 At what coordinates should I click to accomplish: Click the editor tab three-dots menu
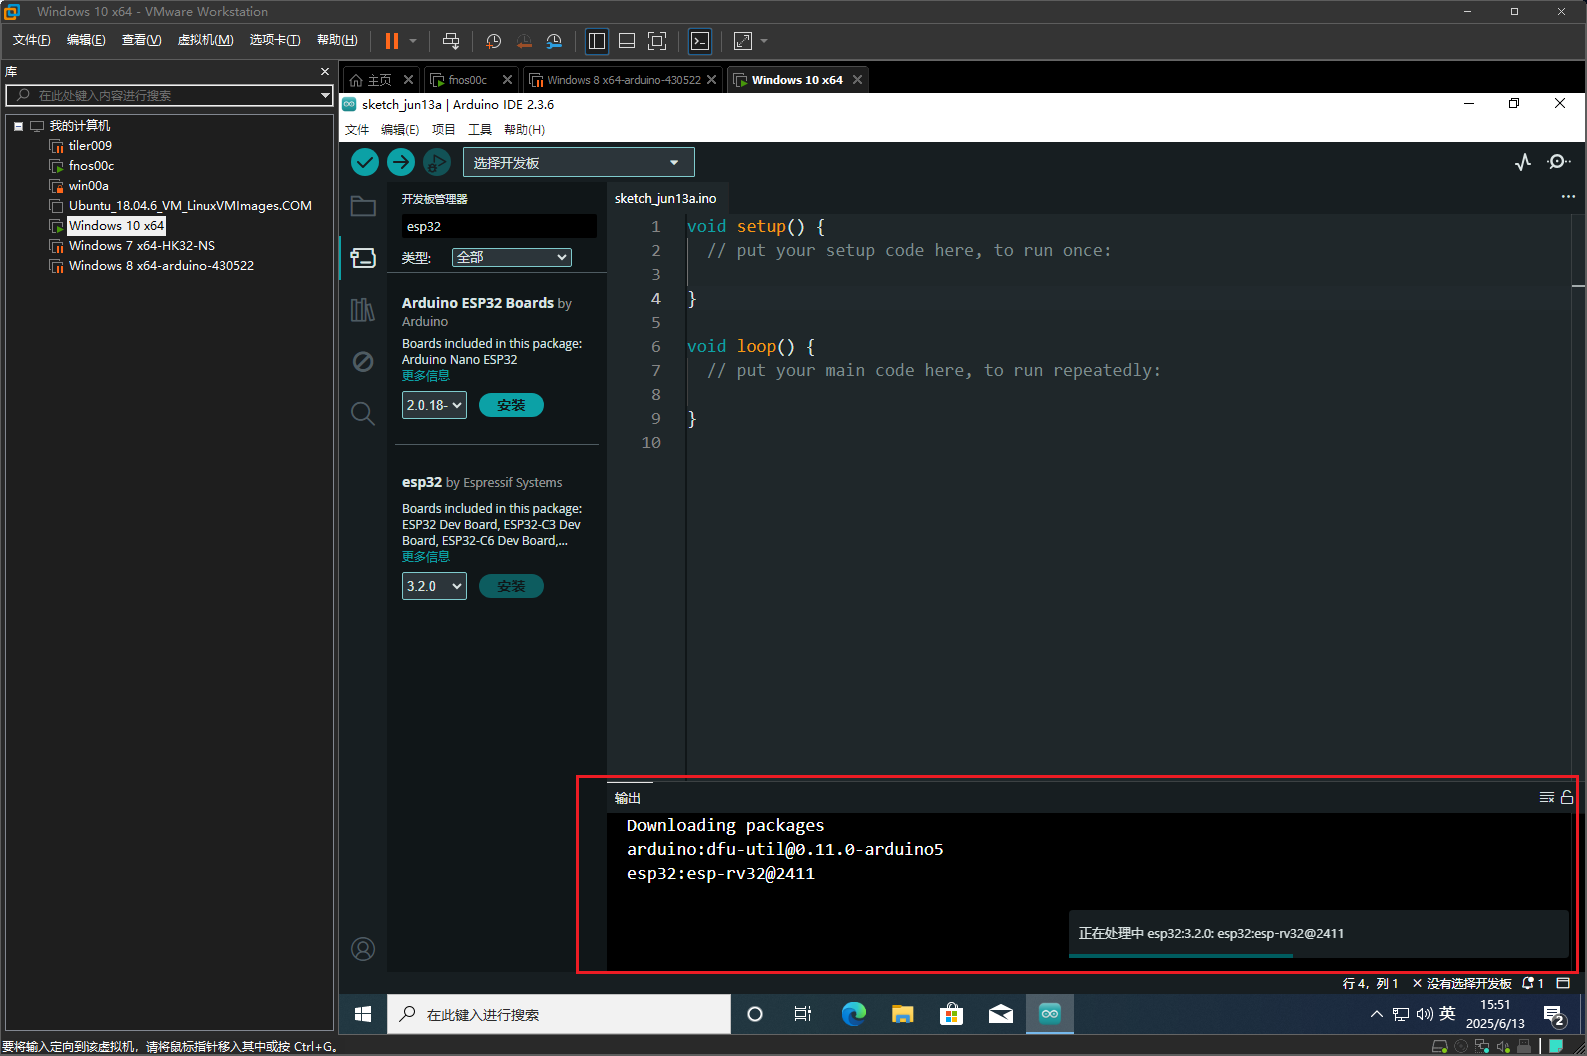tap(1568, 197)
